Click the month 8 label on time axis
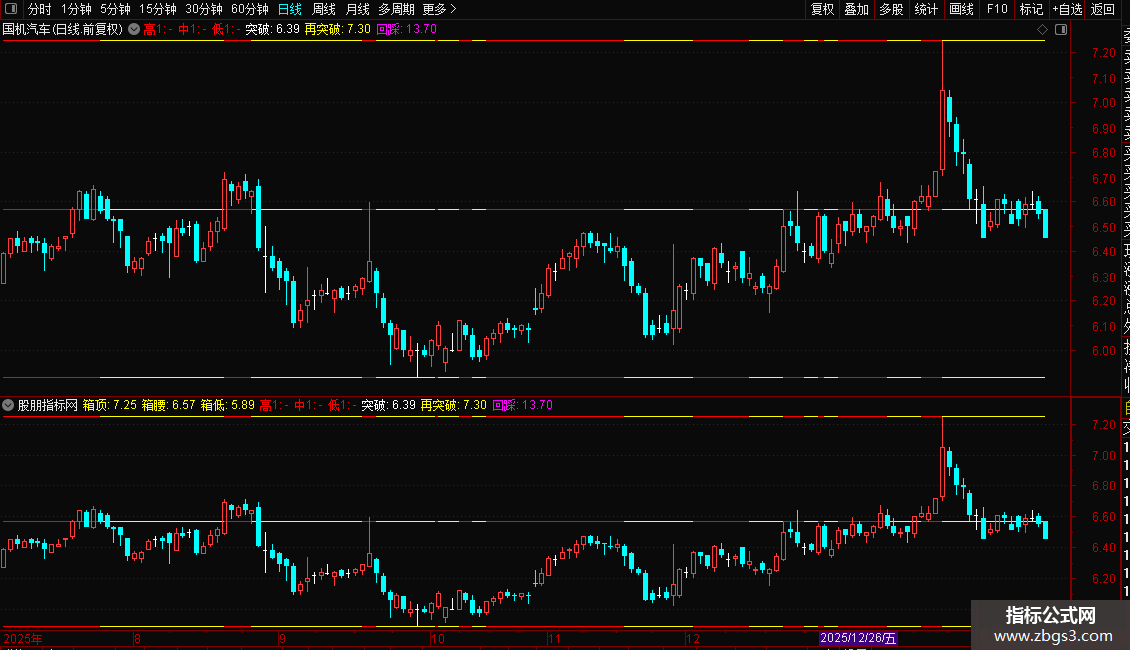Screen dimensions: 1130x650 pyautogui.click(x=137, y=638)
